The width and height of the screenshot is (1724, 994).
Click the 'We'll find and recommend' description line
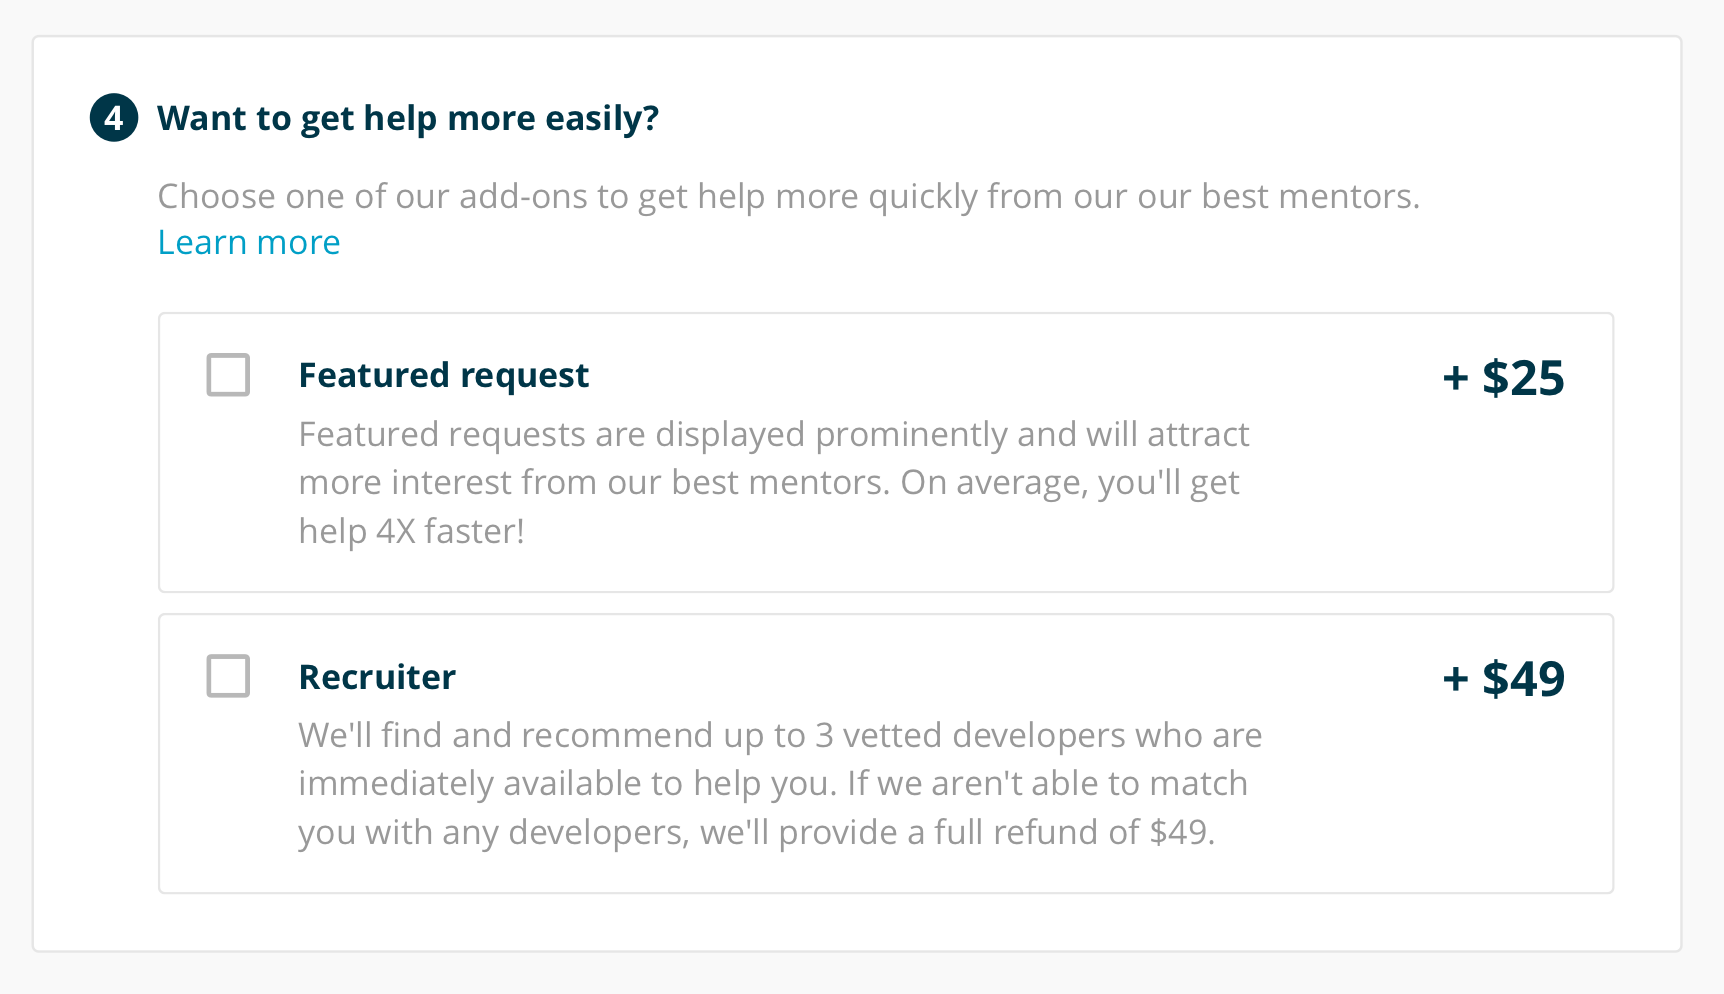coord(780,736)
